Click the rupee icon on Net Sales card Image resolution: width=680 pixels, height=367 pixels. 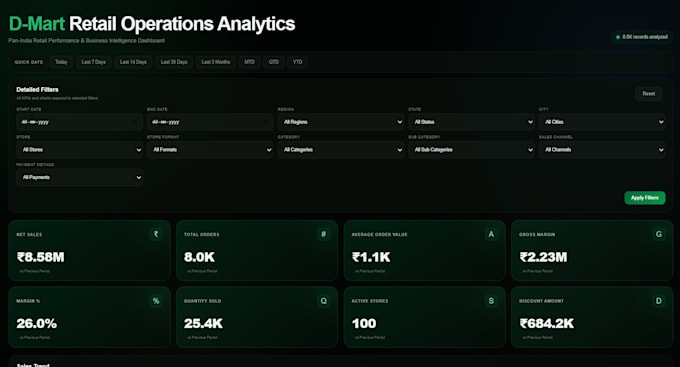coord(156,234)
